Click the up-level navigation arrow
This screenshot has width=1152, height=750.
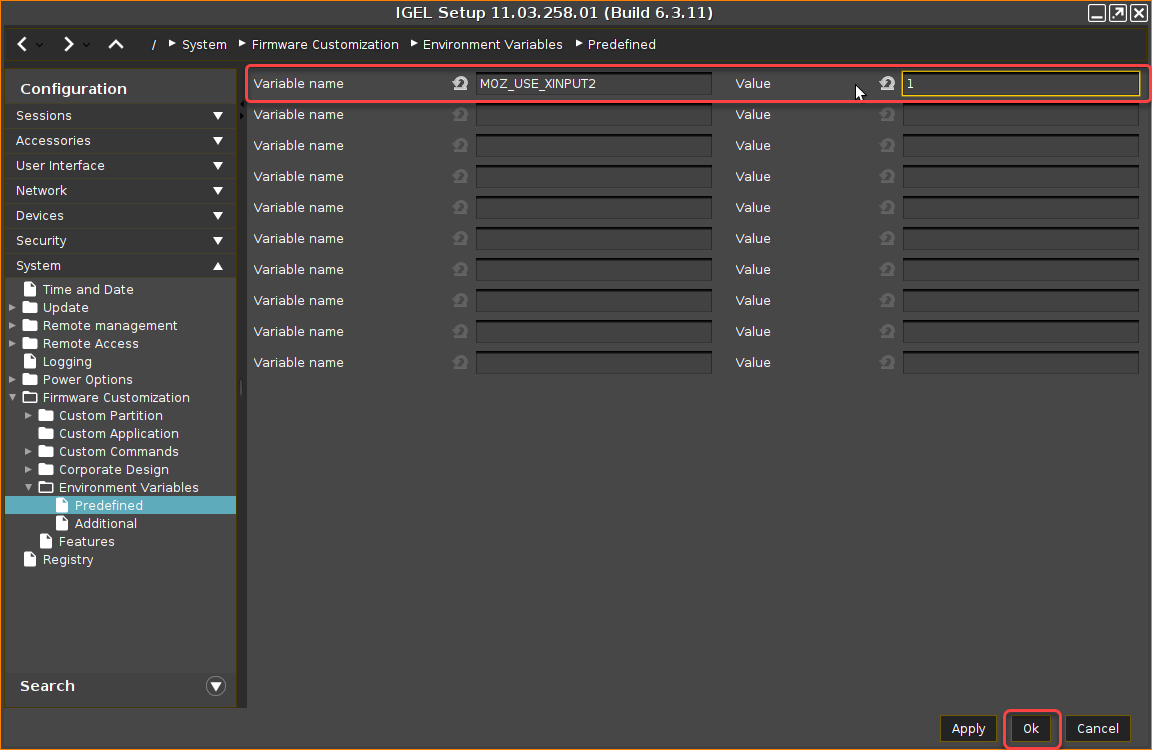pos(116,44)
